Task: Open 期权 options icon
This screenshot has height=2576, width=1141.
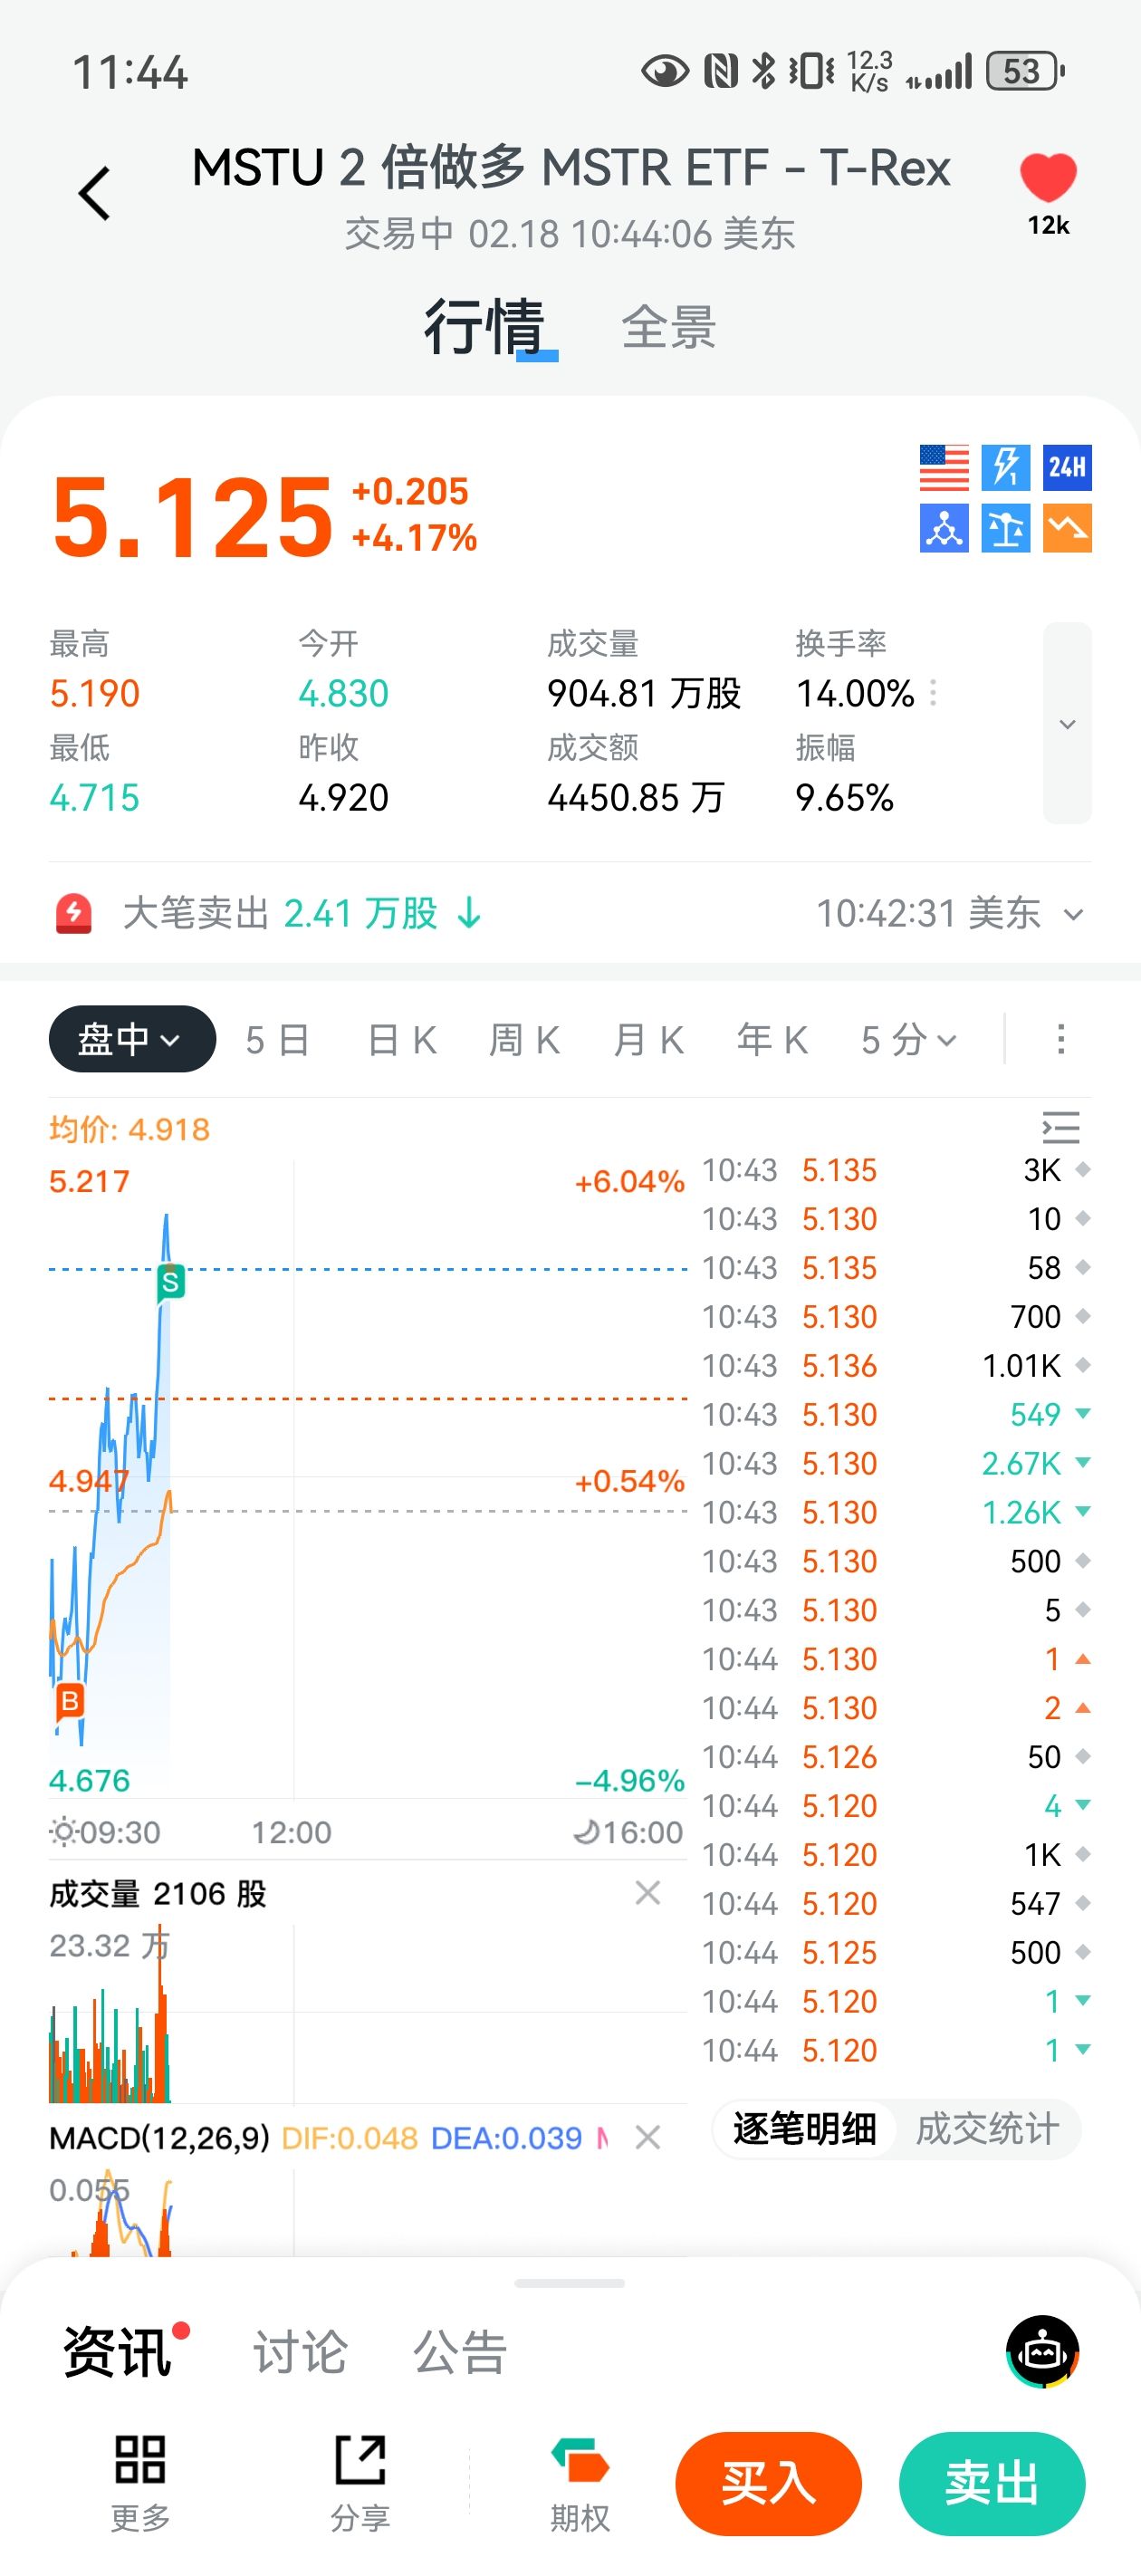Action: (580, 2461)
